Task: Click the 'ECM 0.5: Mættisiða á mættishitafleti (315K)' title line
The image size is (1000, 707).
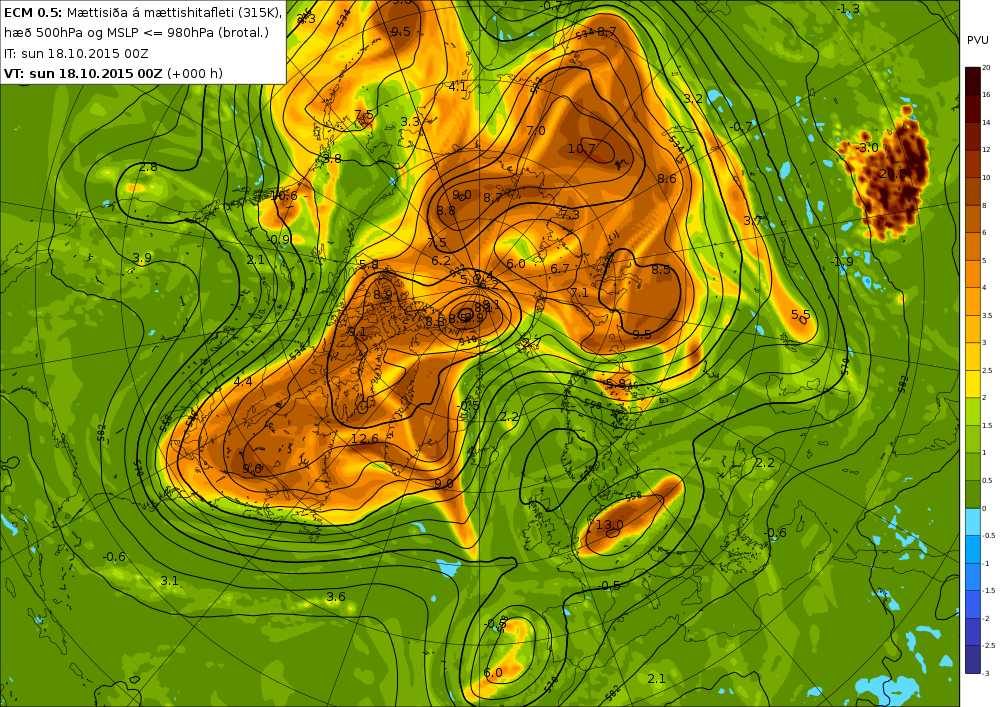Action: pos(143,13)
